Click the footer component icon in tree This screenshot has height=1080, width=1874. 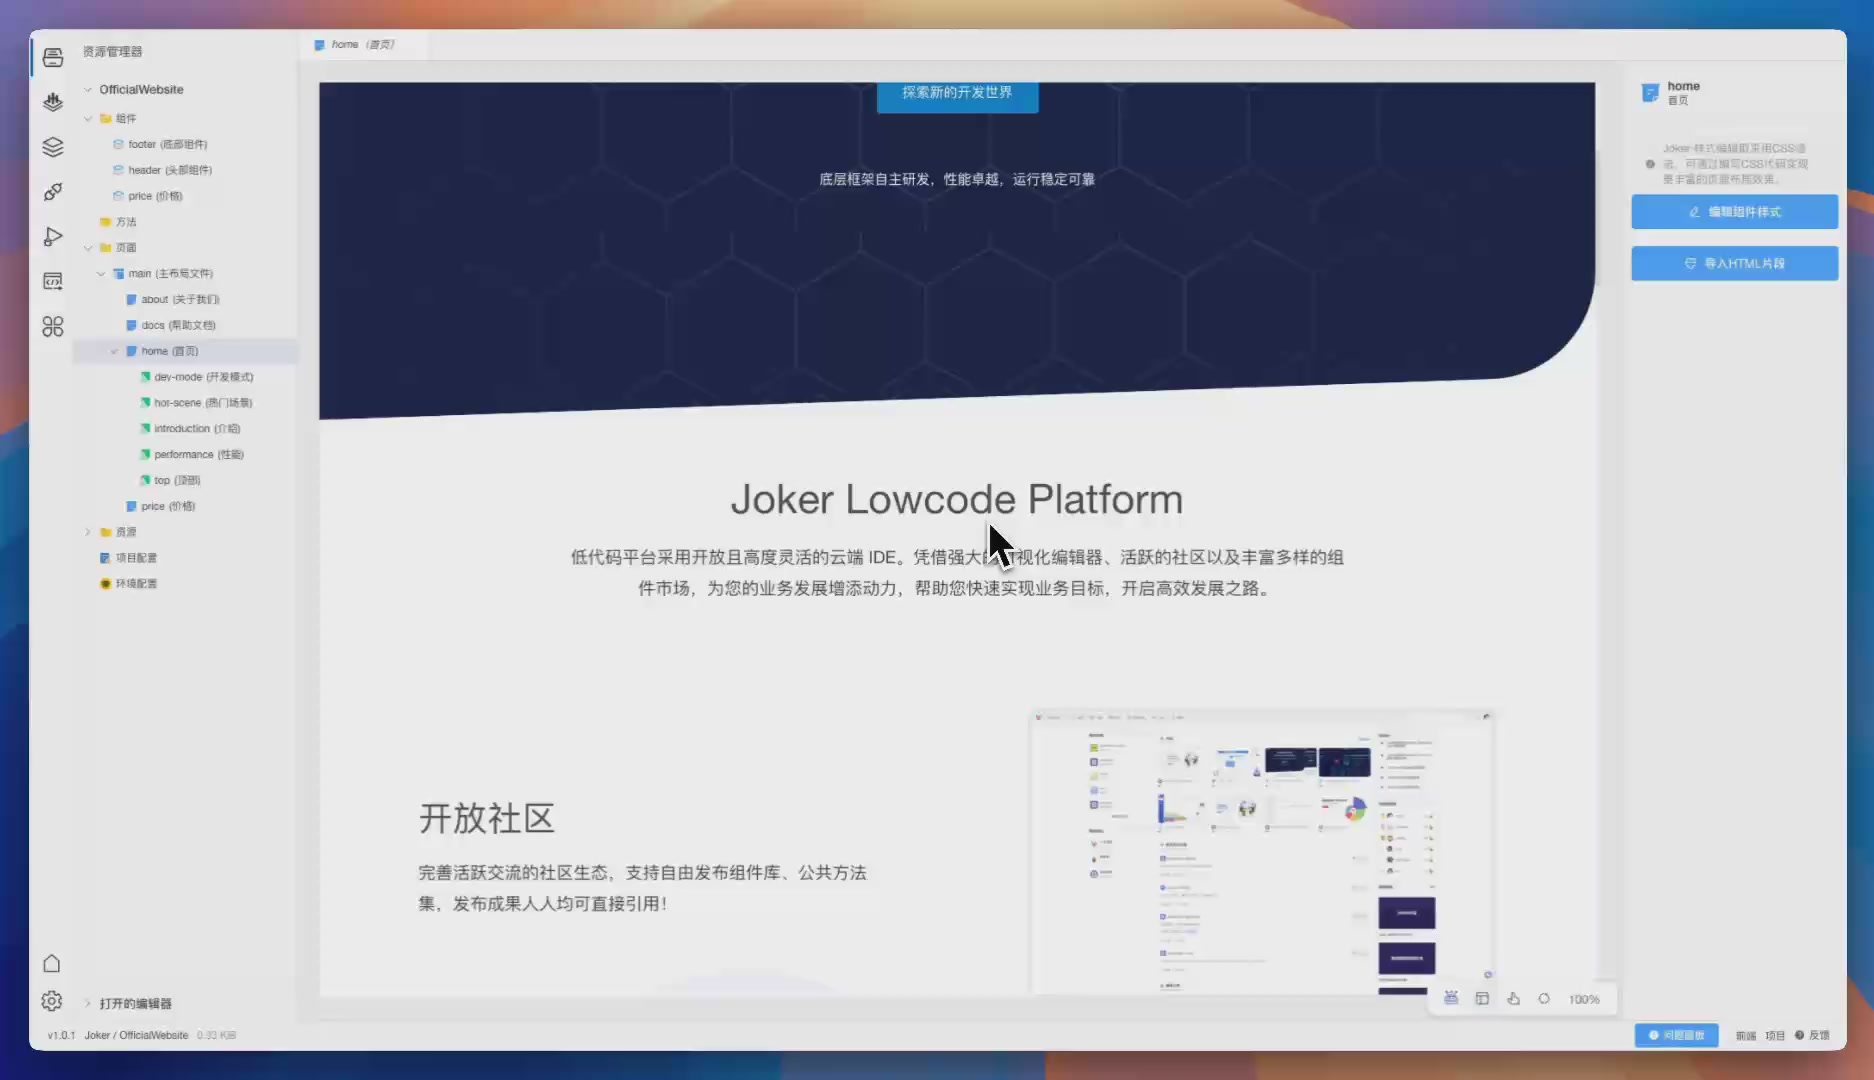pos(118,144)
